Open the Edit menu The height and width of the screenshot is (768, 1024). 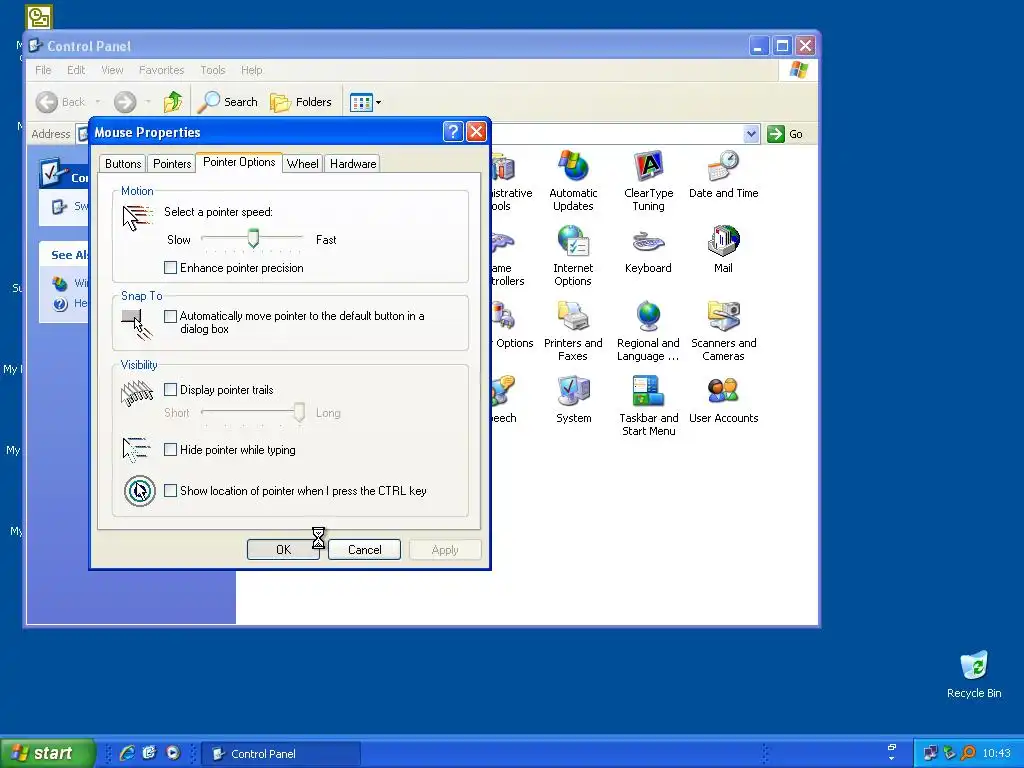coord(76,70)
